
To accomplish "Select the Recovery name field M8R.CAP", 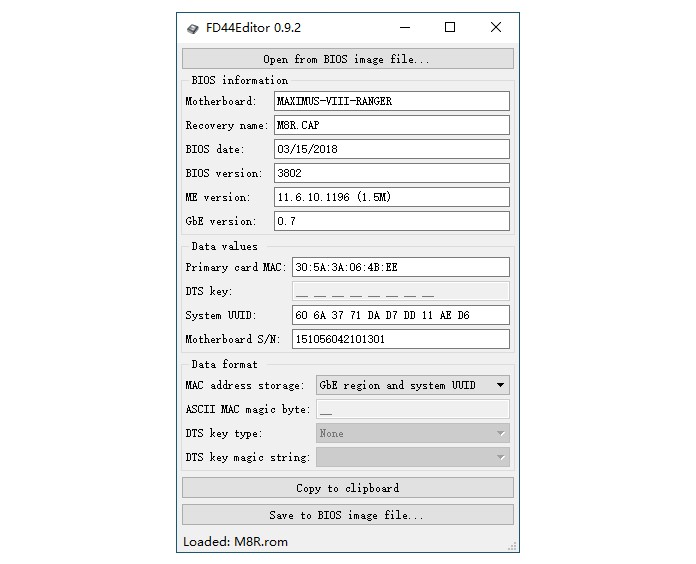I will (x=391, y=125).
